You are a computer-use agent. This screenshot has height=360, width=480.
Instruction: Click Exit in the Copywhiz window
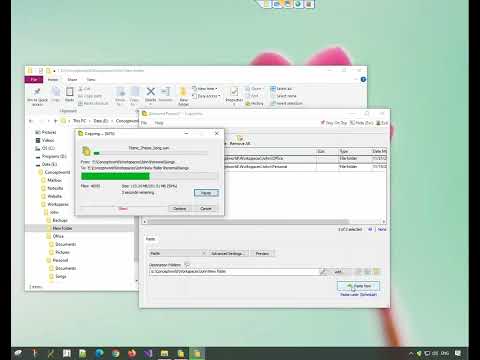coord(382,123)
